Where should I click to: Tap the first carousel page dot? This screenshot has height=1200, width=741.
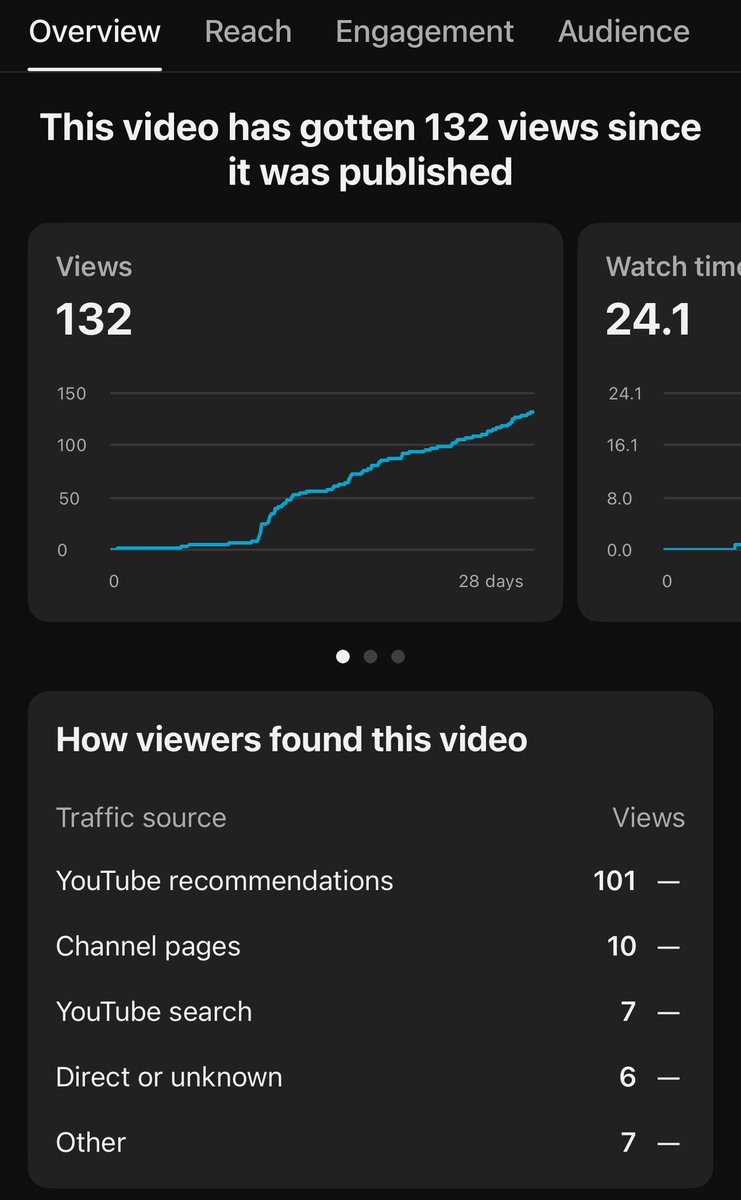coord(343,657)
